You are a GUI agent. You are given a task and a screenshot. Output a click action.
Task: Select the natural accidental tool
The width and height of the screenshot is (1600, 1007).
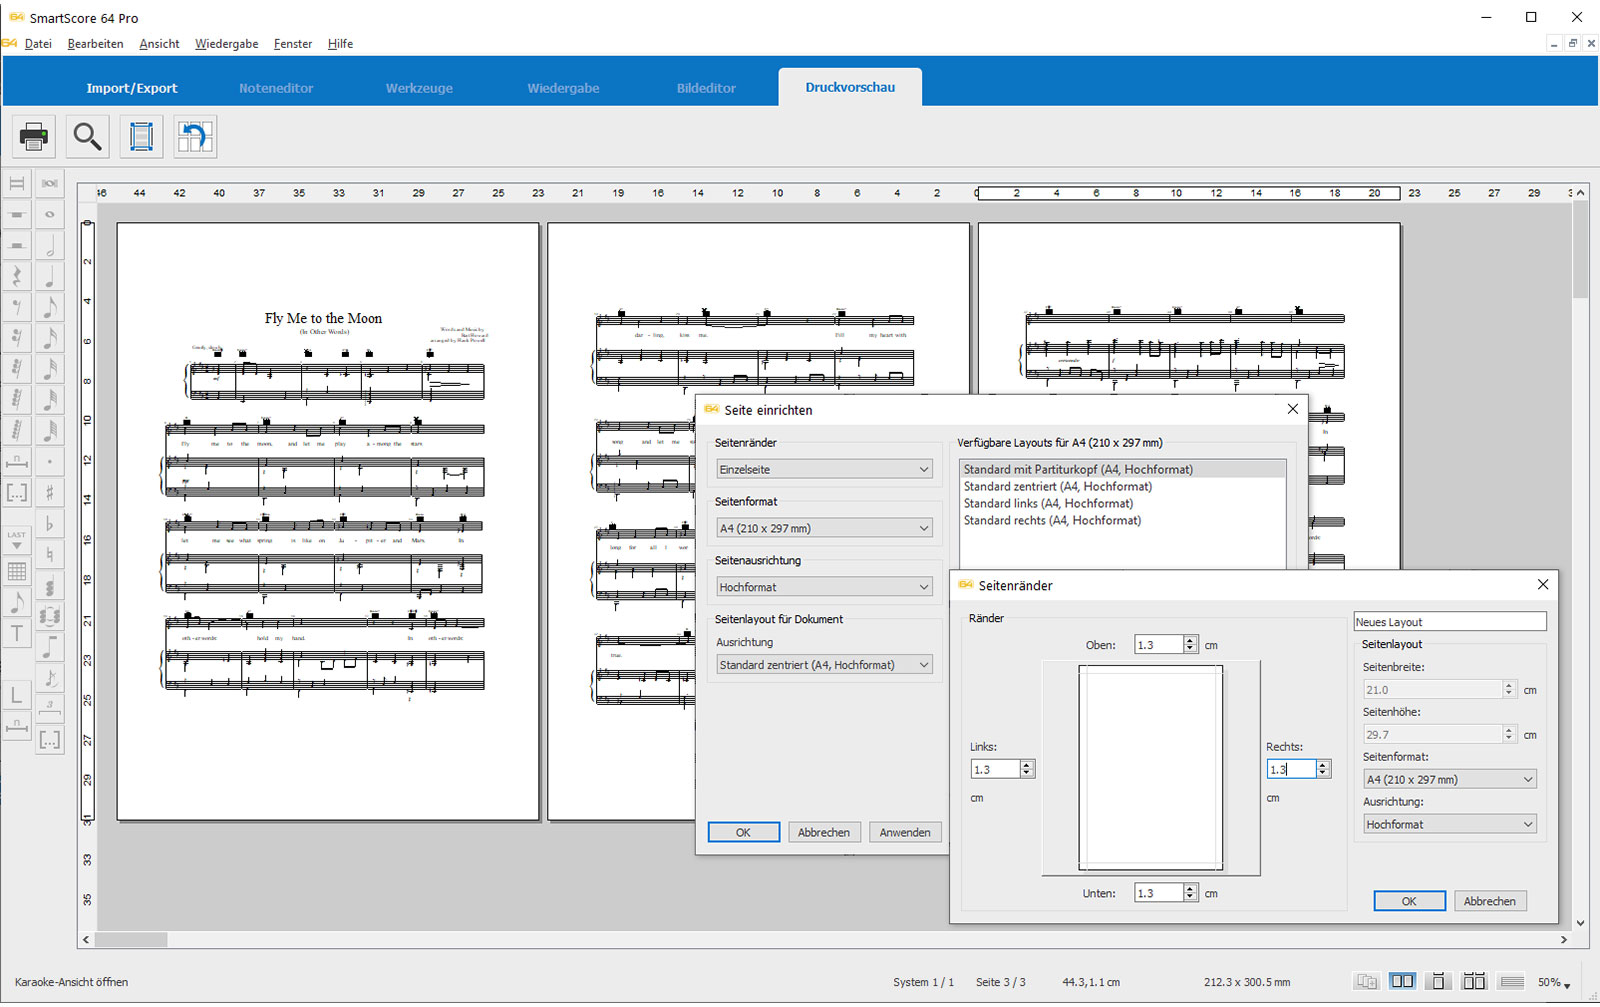coord(50,555)
